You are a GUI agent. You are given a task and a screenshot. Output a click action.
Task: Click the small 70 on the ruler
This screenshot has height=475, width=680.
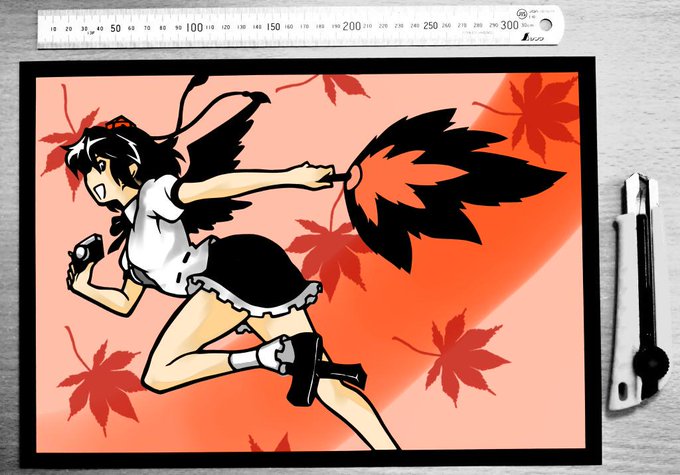pos(147,28)
